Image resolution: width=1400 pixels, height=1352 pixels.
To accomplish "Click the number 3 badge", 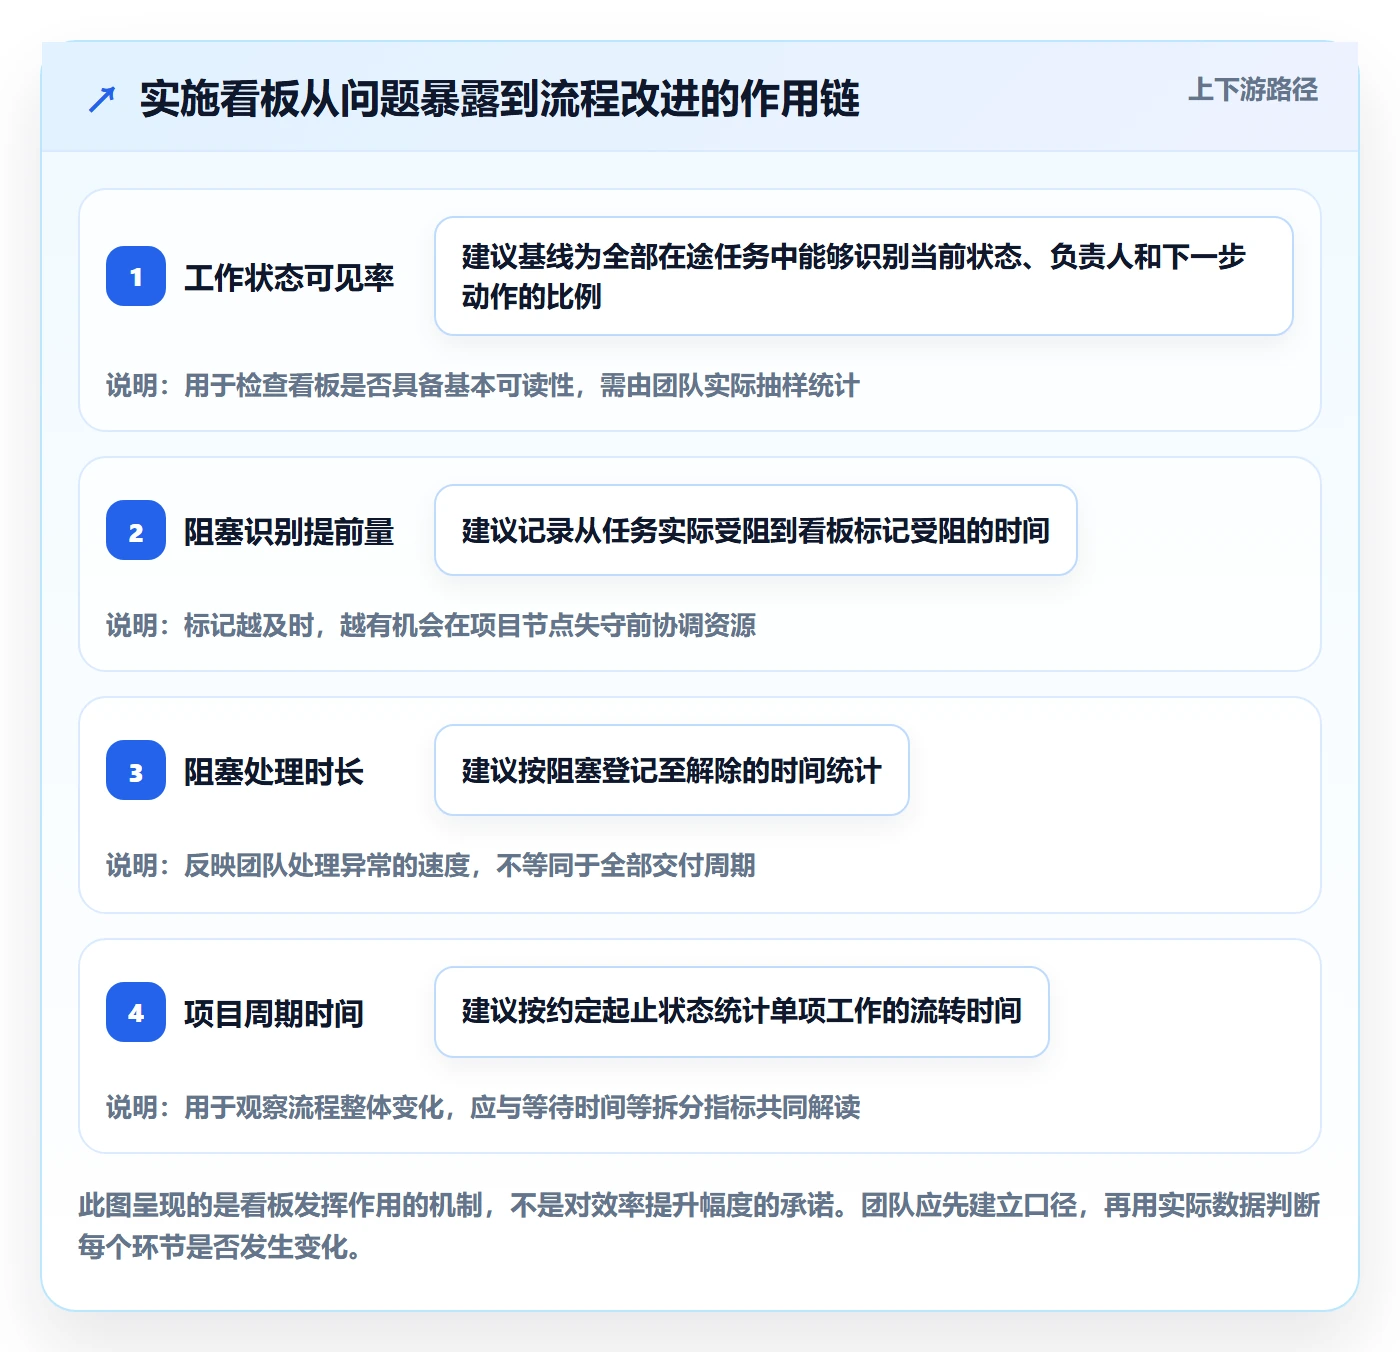I will click(136, 770).
